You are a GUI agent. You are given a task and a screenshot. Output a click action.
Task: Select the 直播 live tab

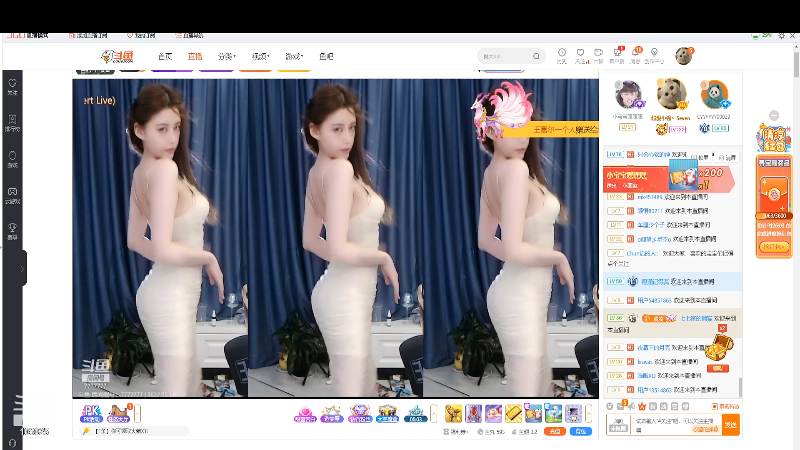pos(195,56)
